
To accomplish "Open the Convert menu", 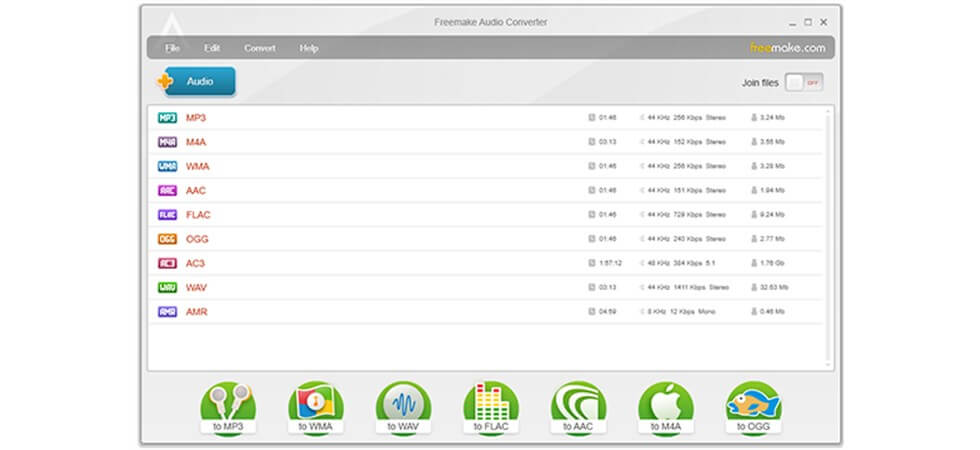I will (x=260, y=48).
